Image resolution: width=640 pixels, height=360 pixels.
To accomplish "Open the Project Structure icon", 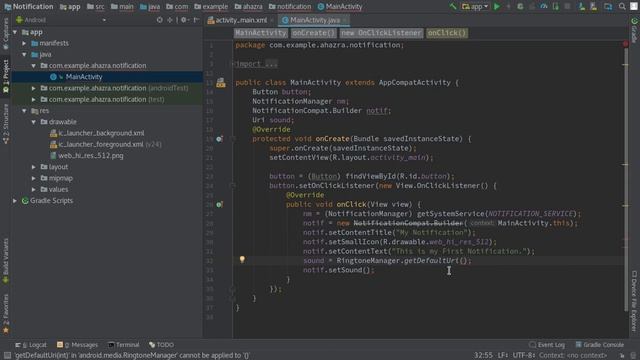I will coord(608,7).
